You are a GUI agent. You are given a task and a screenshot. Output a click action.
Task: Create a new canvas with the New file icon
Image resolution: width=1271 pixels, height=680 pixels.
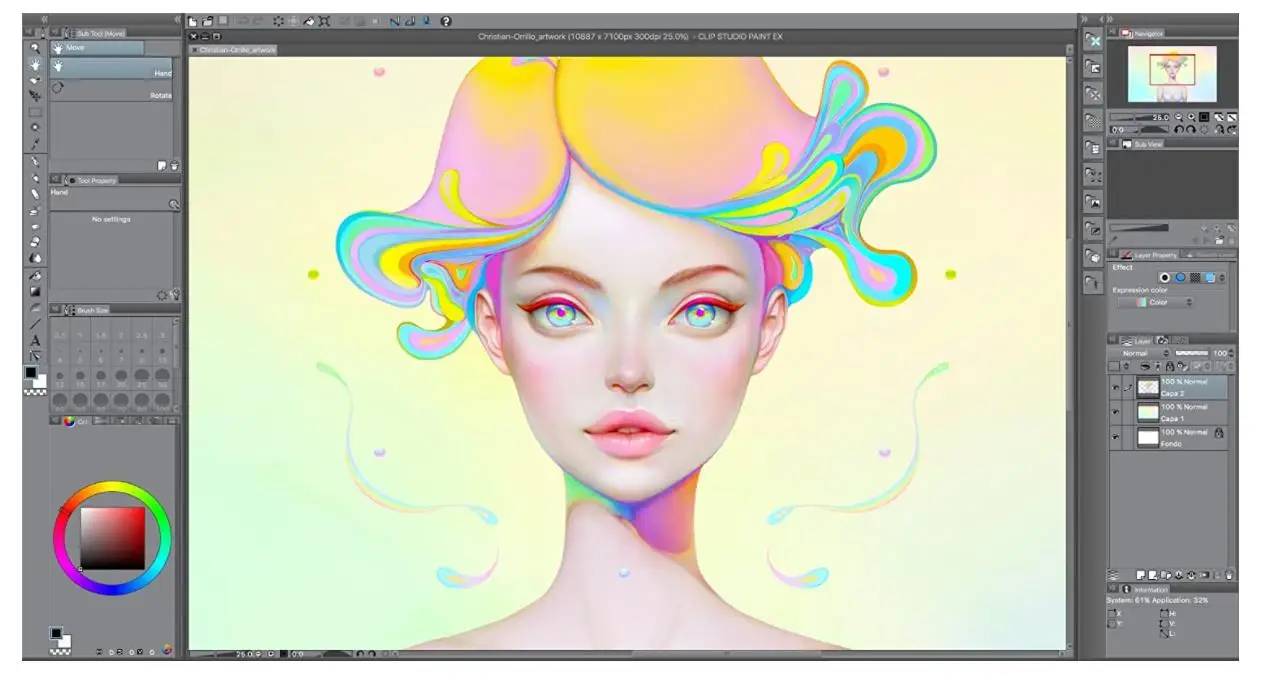(193, 22)
